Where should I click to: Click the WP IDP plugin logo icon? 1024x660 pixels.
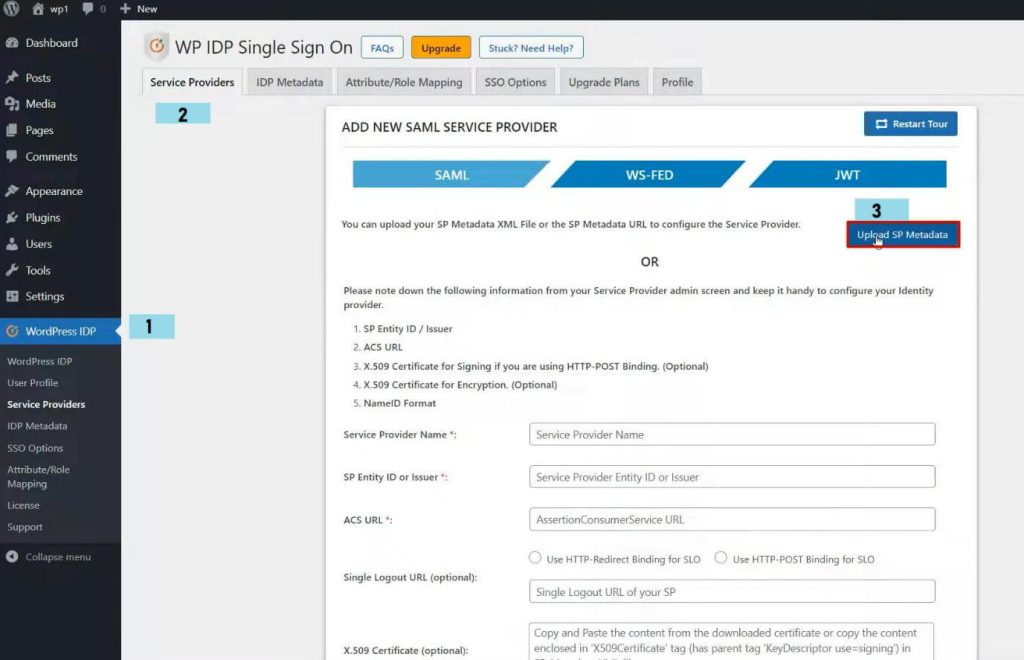[x=156, y=46]
